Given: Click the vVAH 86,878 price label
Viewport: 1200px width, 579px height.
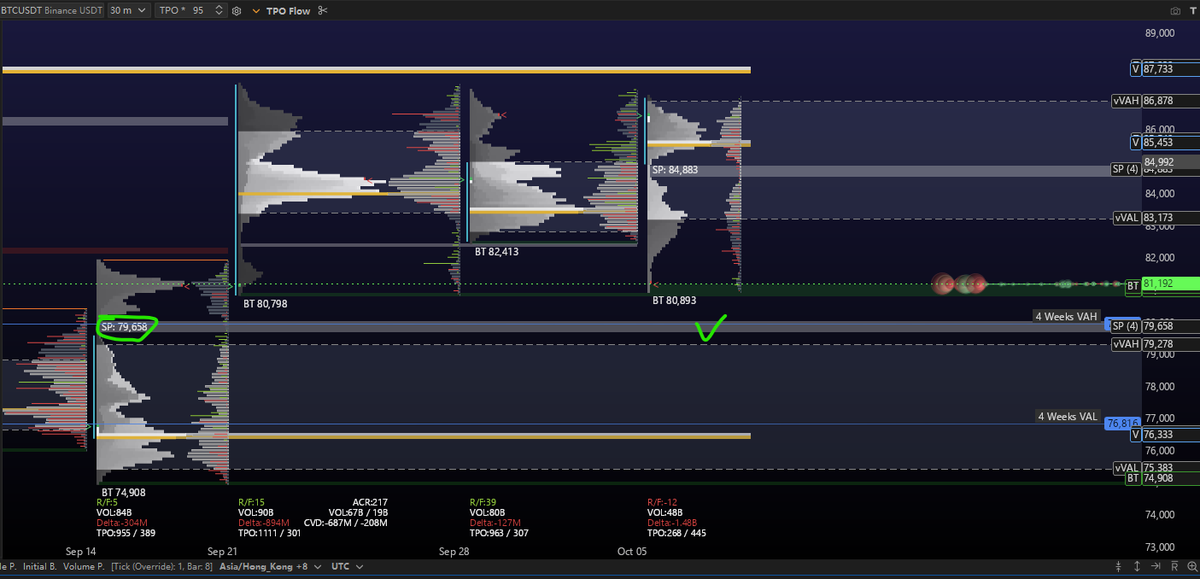Looking at the screenshot, I should [x=1154, y=101].
